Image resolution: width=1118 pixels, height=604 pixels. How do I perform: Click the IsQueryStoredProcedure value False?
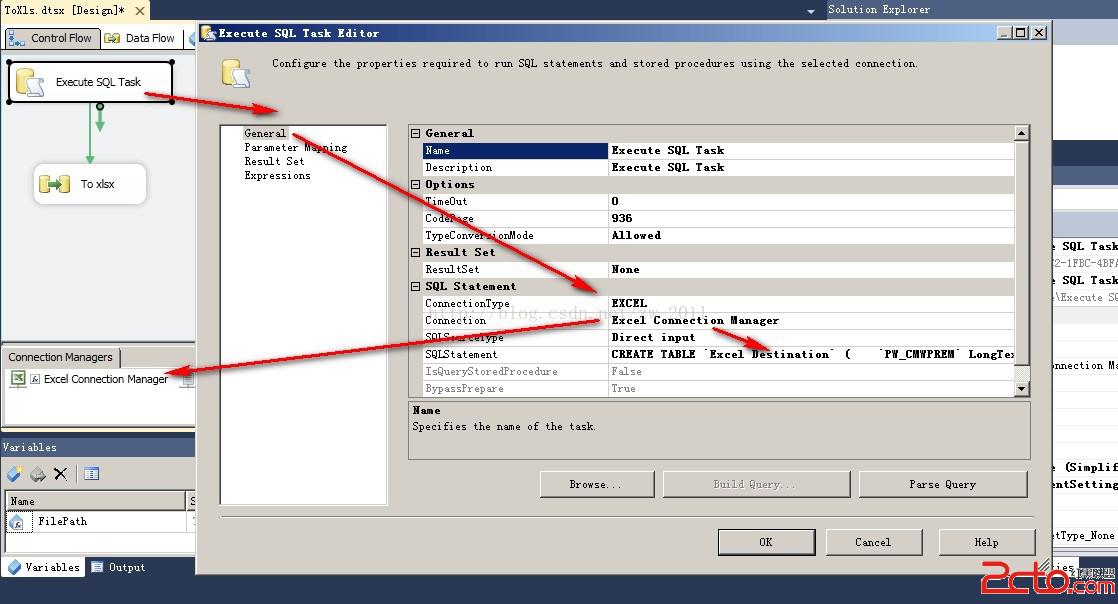[x=811, y=372]
